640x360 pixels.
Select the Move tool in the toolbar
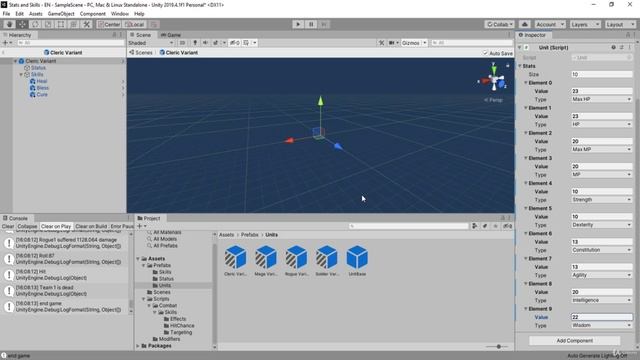(x=22, y=24)
